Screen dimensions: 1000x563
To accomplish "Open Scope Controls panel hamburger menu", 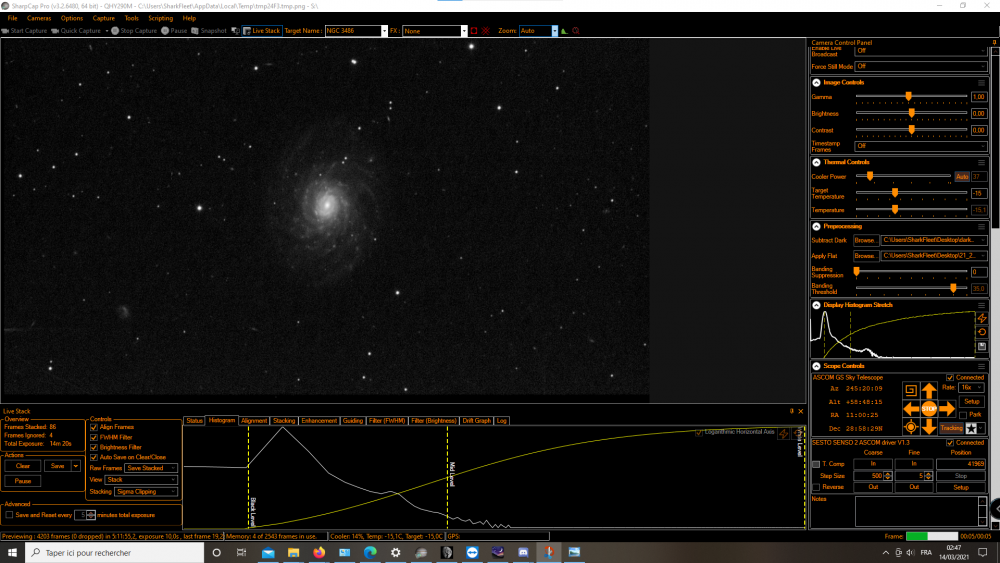I will 982,366.
